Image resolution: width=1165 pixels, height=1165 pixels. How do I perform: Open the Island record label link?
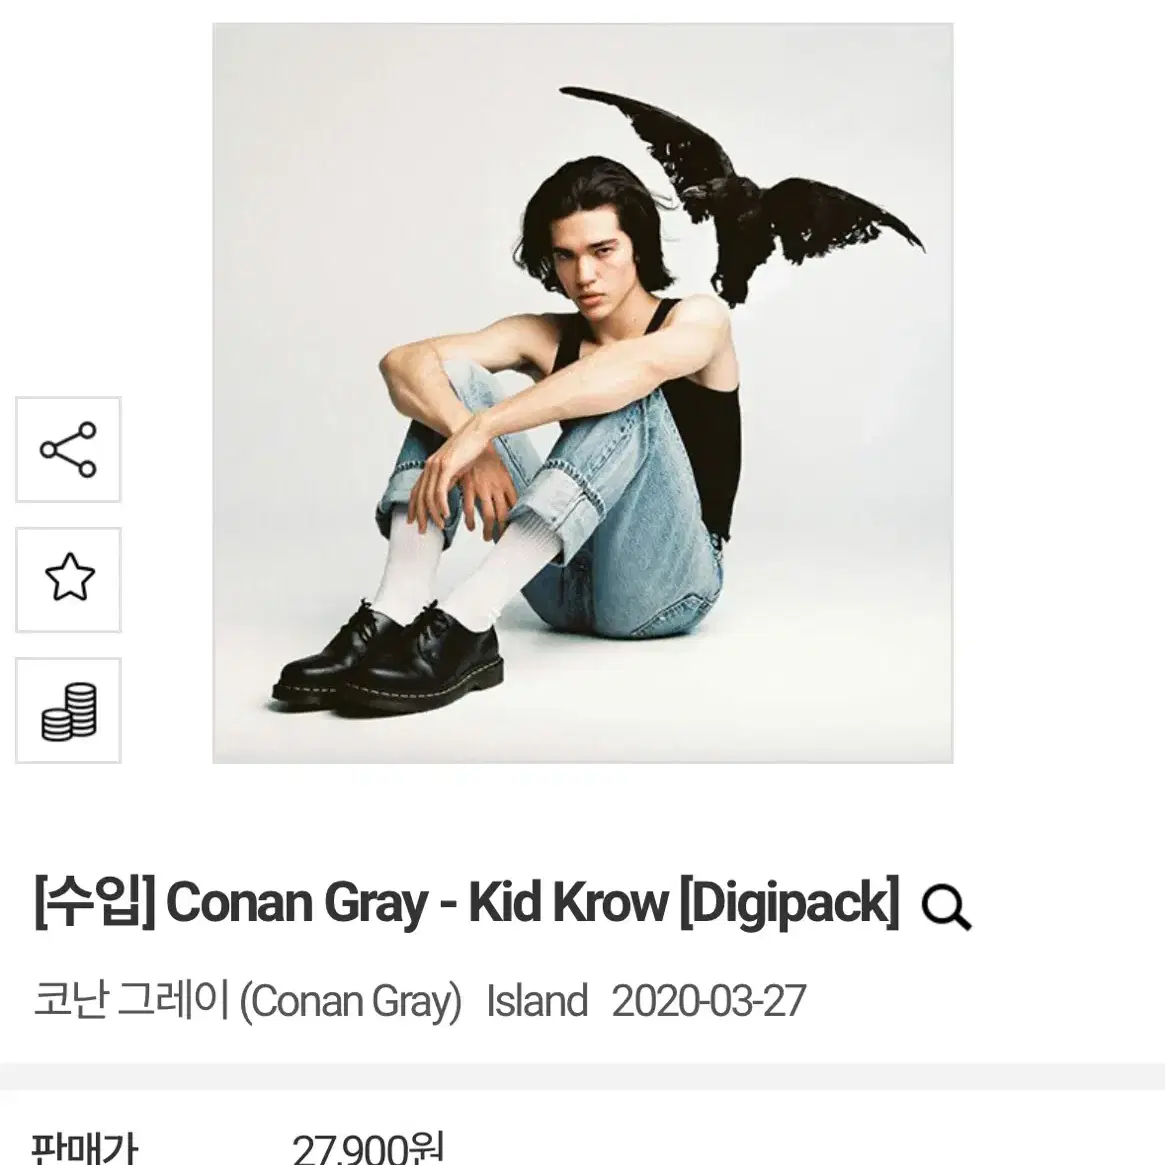(537, 1000)
